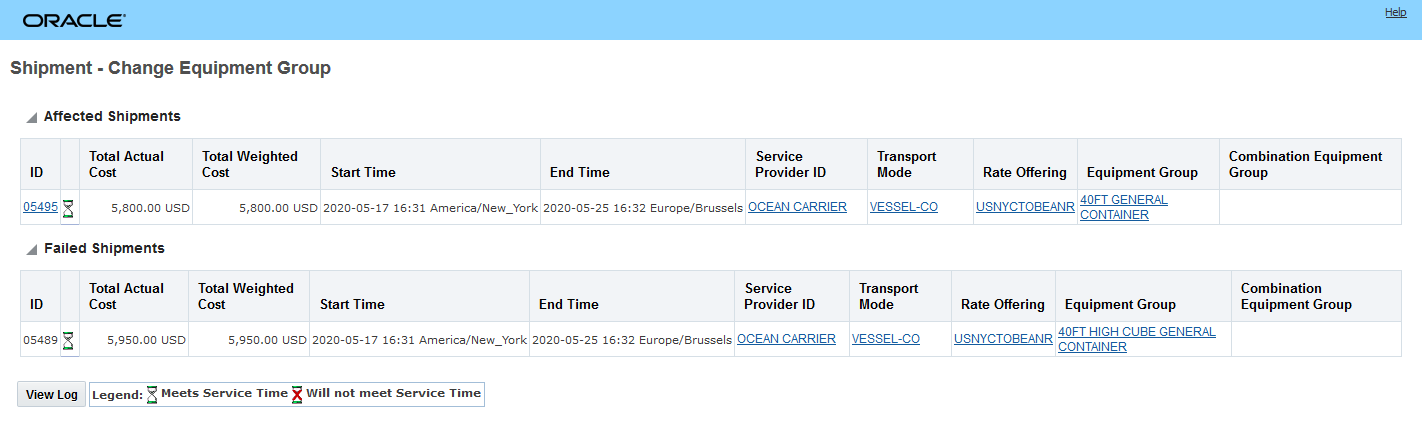Click hourglass icon in Failed Shipments row
This screenshot has height=434, width=1422.
(68, 340)
